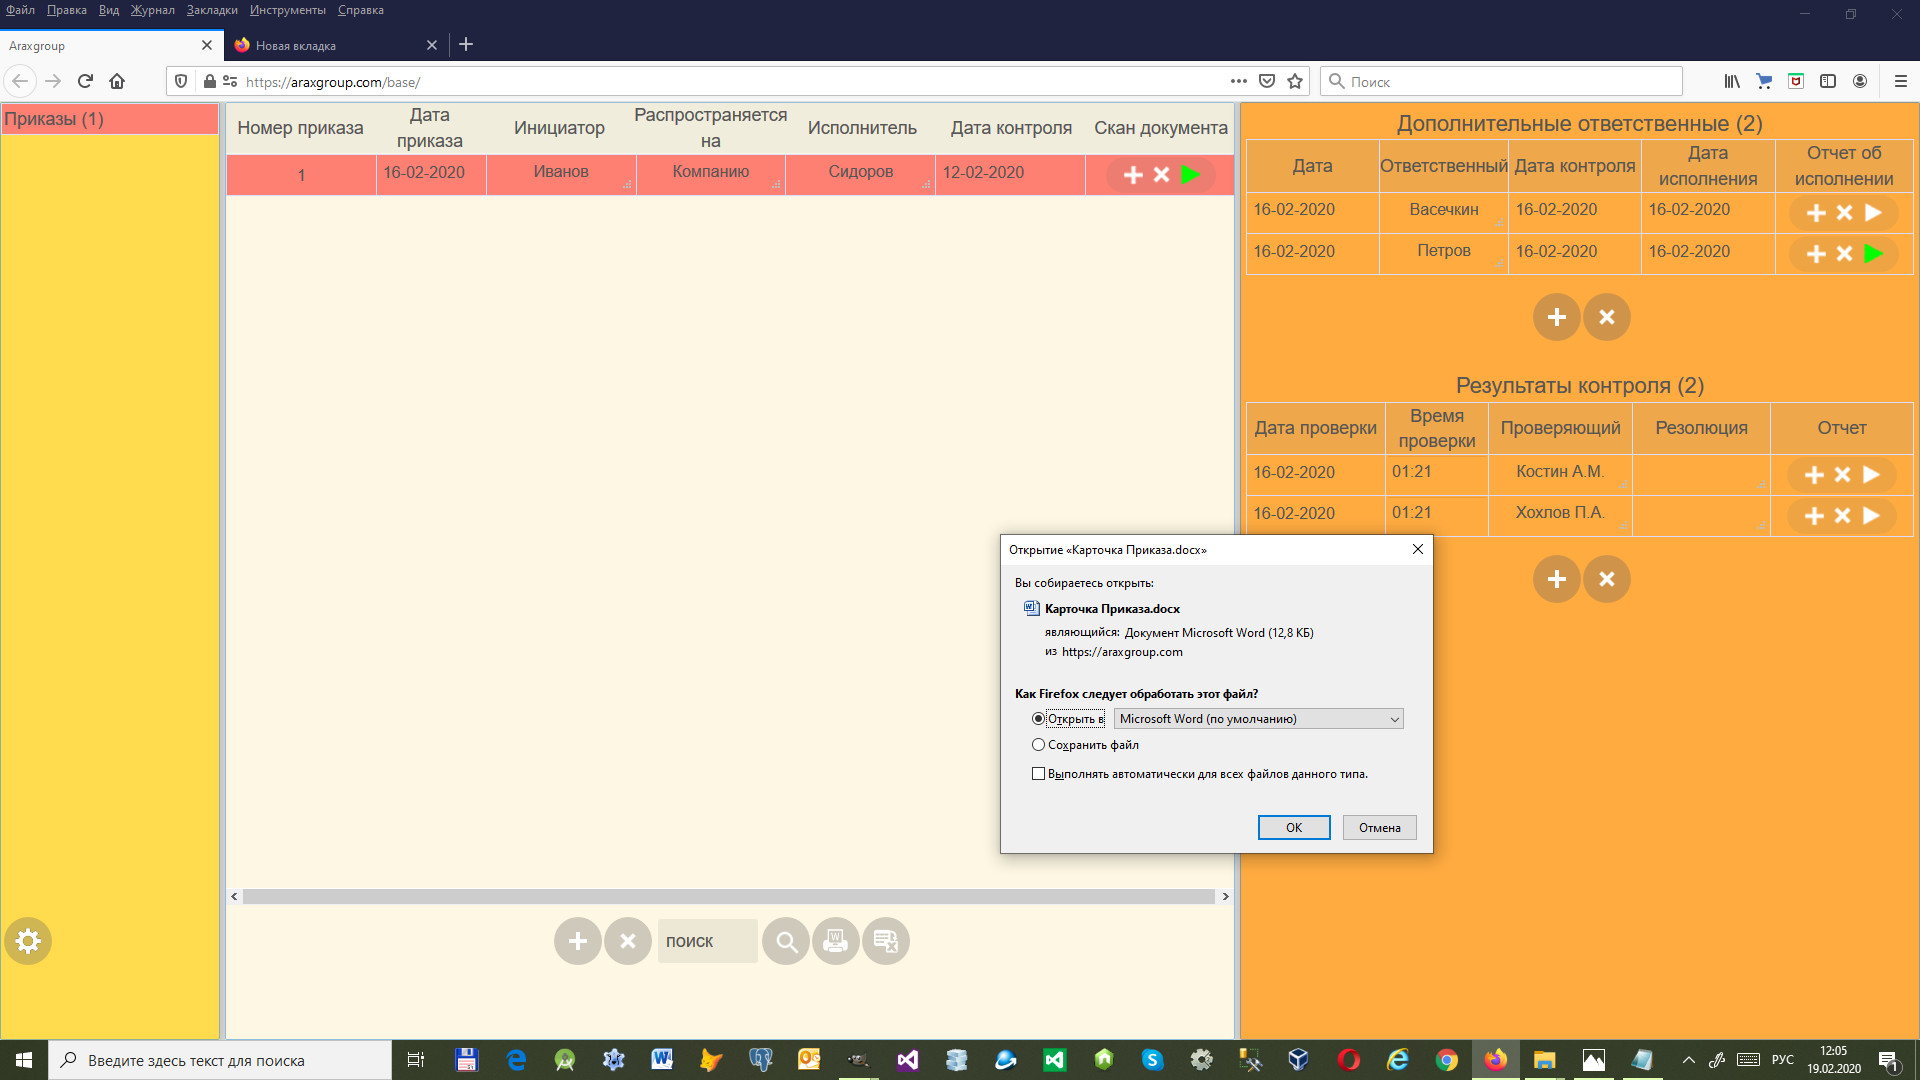Click the horizontal scrollbar under orders table
This screenshot has height=1080, width=1920.
click(728, 897)
